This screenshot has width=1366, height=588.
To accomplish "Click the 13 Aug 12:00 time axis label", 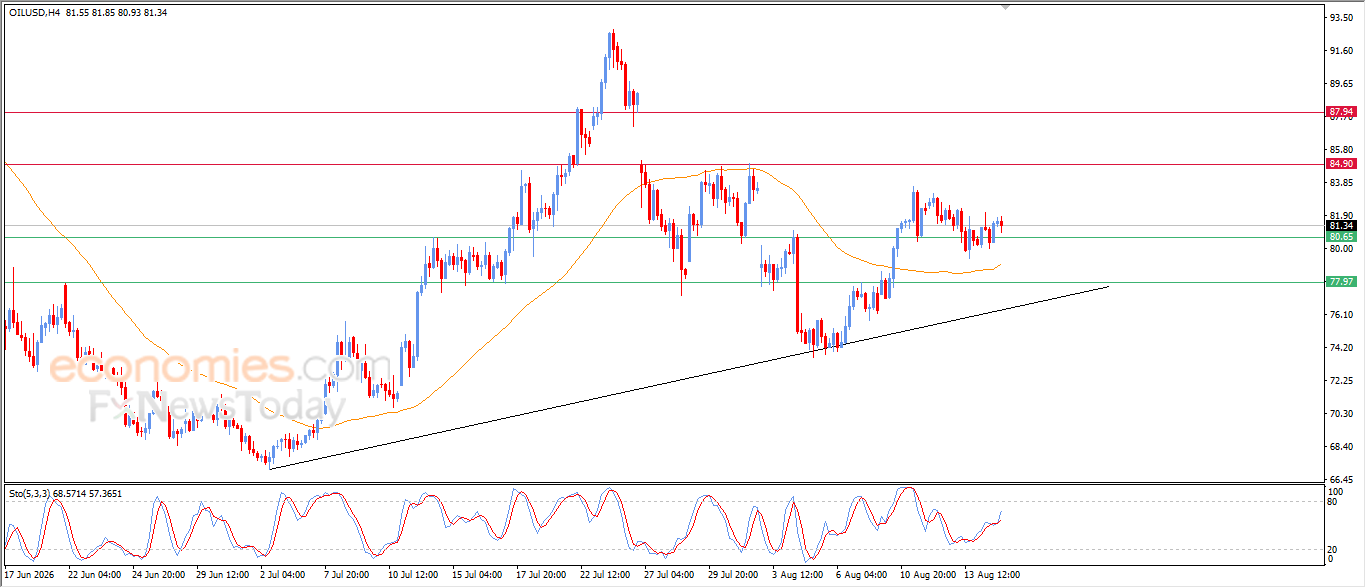I will [x=993, y=575].
